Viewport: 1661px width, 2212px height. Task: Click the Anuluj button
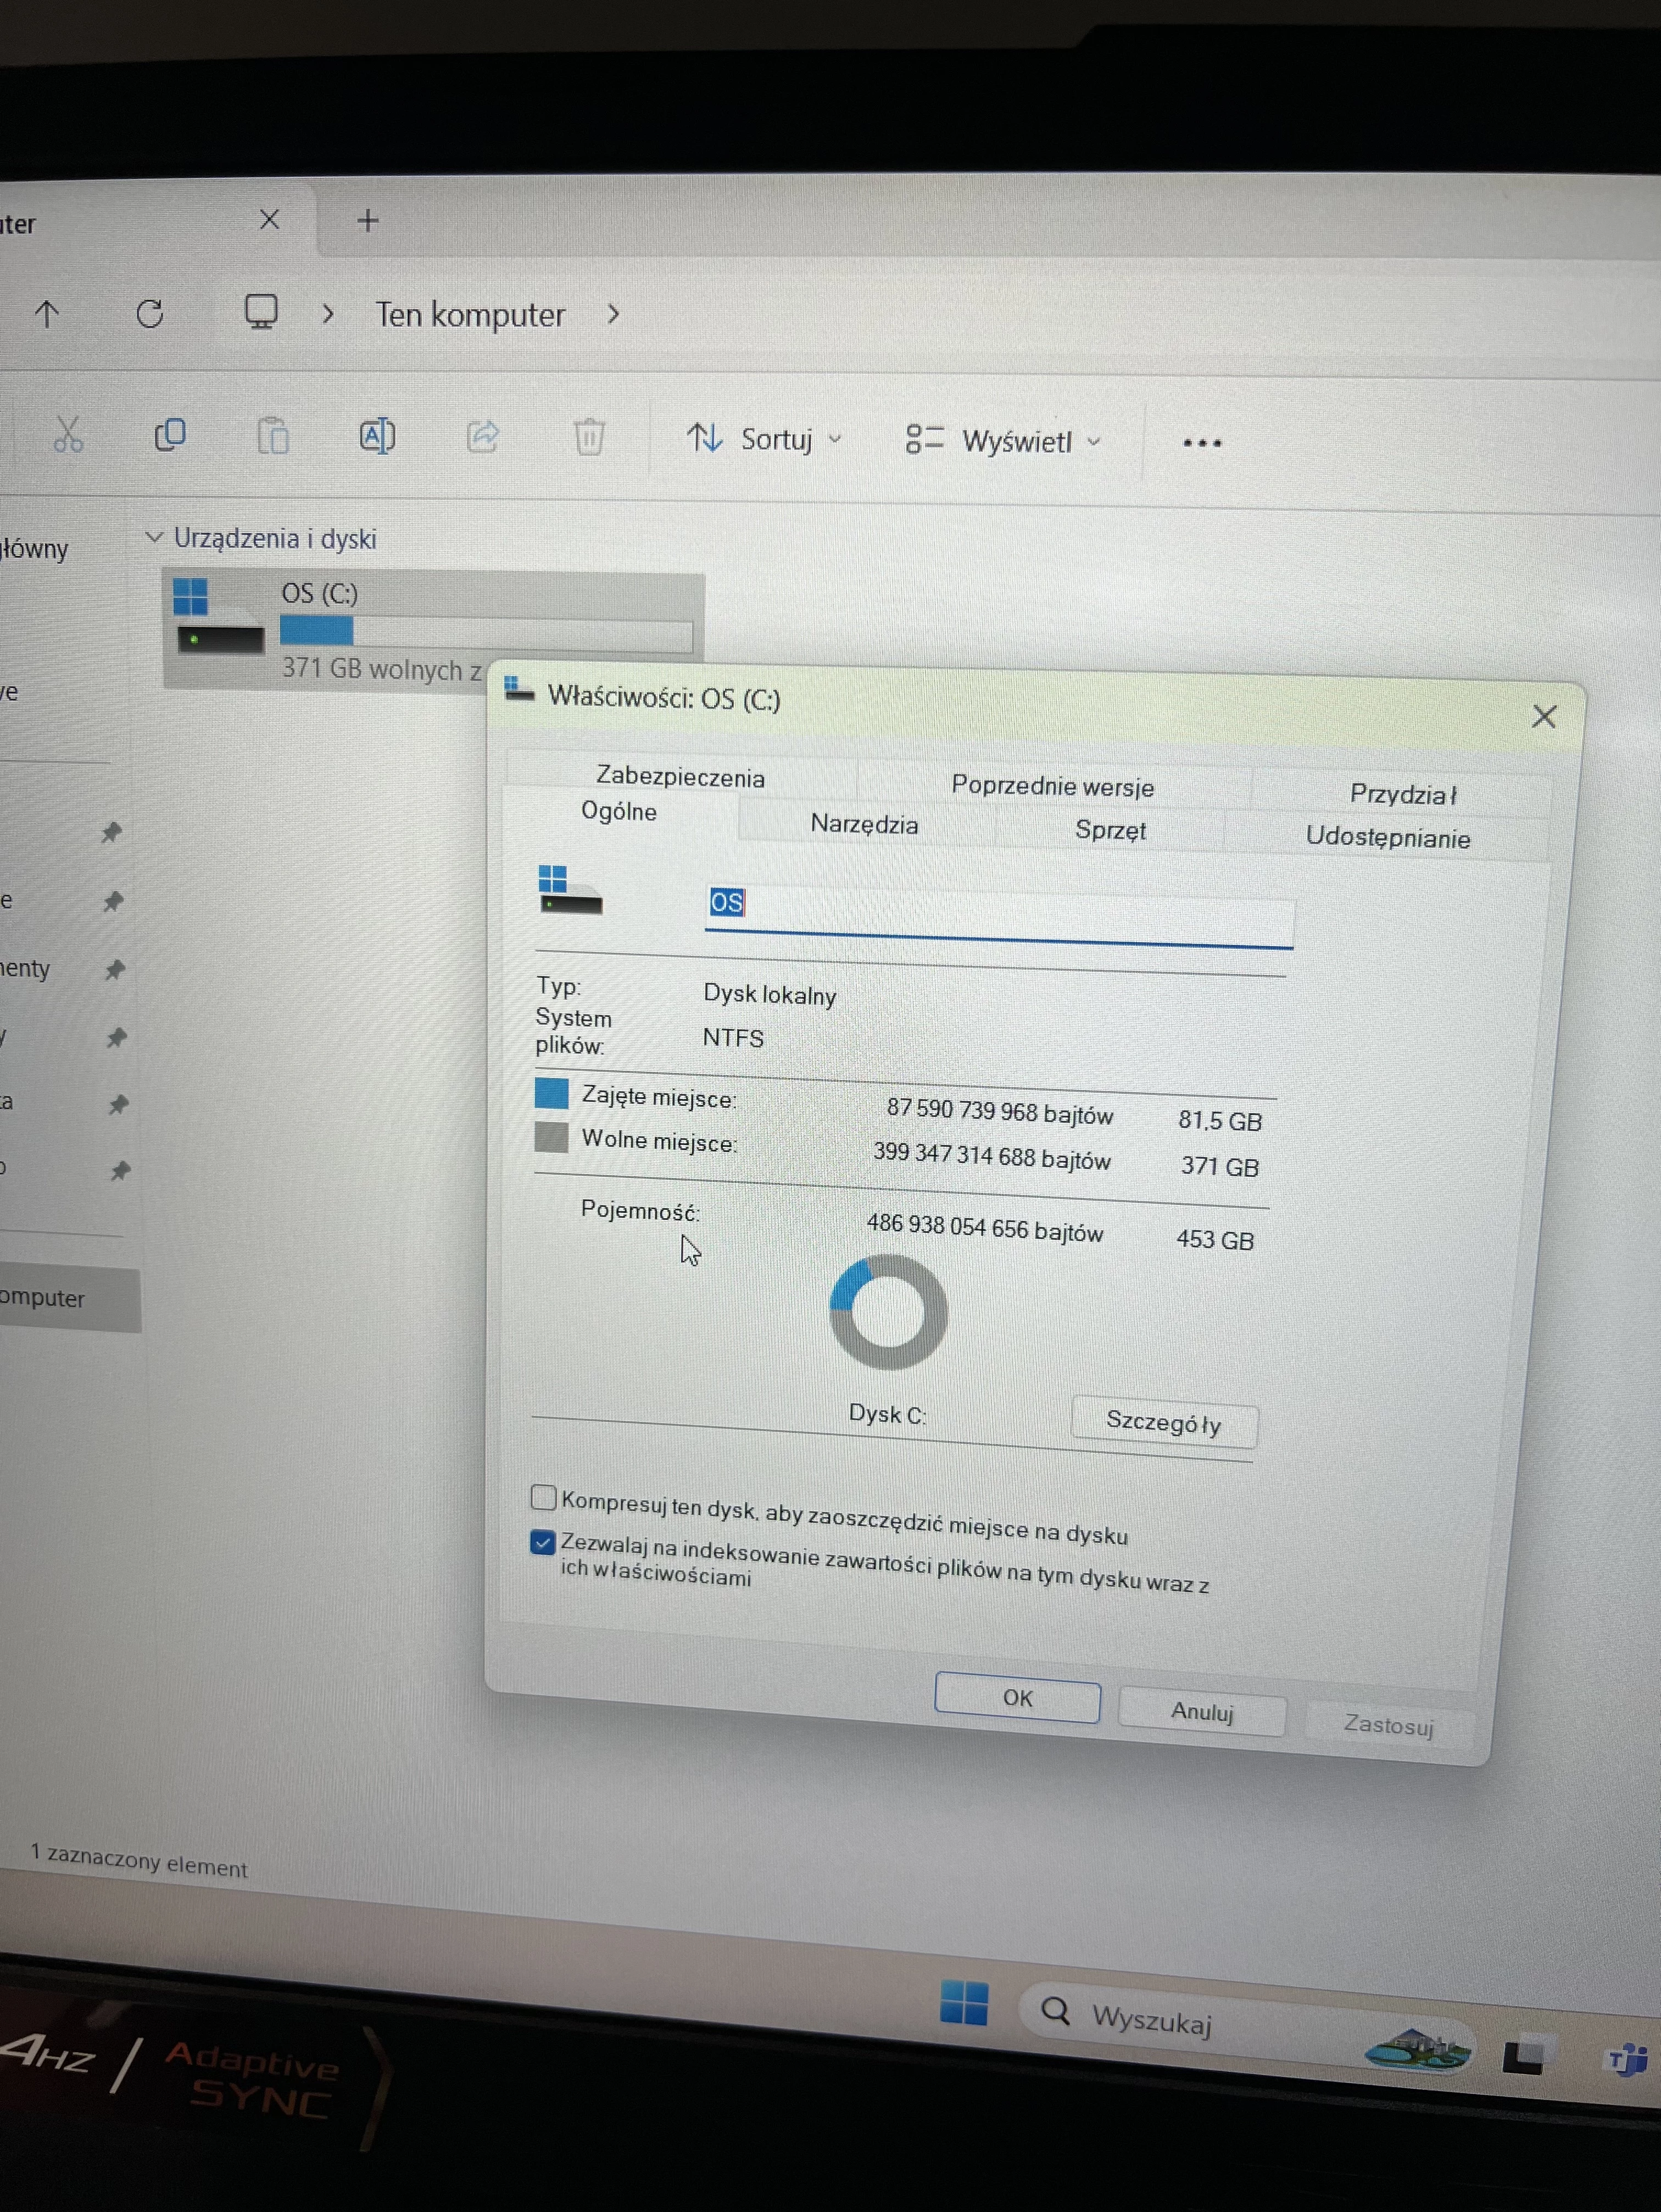[x=1202, y=1712]
